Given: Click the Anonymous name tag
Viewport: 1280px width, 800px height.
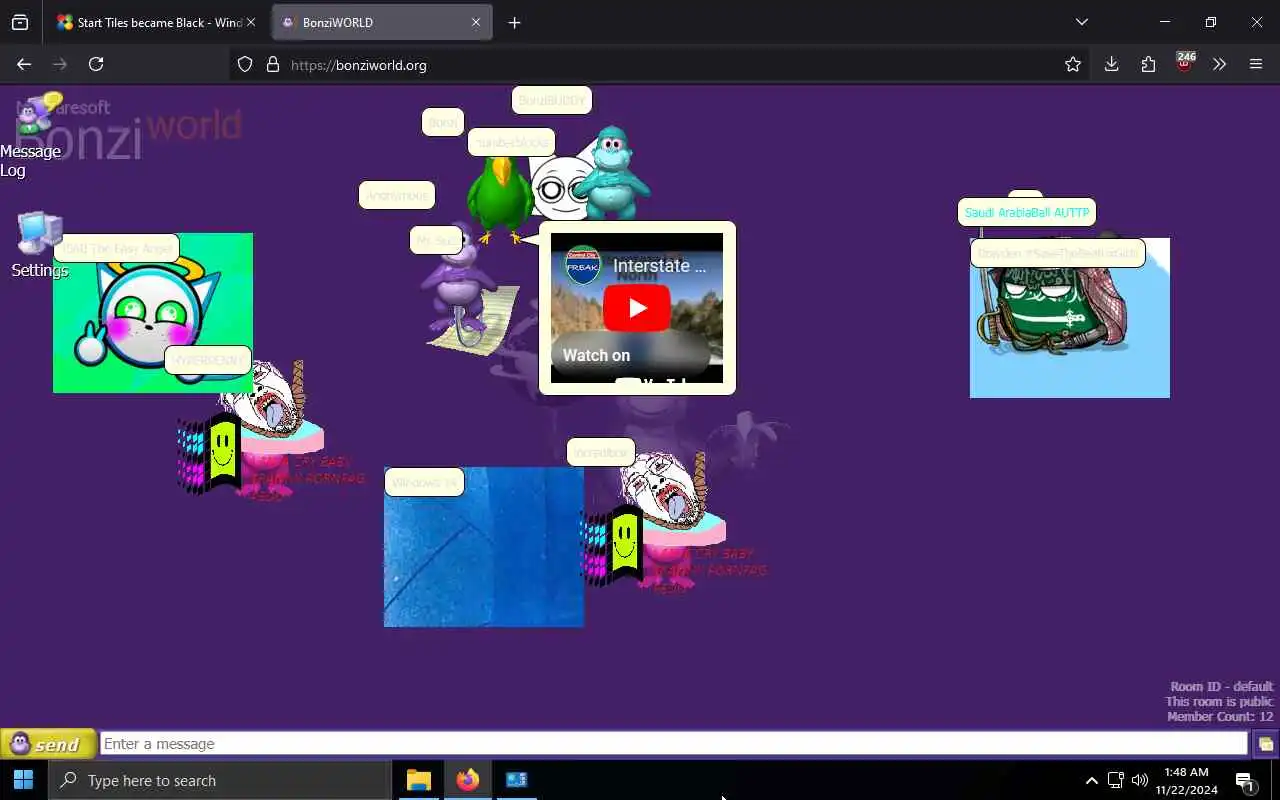Looking at the screenshot, I should tap(397, 195).
